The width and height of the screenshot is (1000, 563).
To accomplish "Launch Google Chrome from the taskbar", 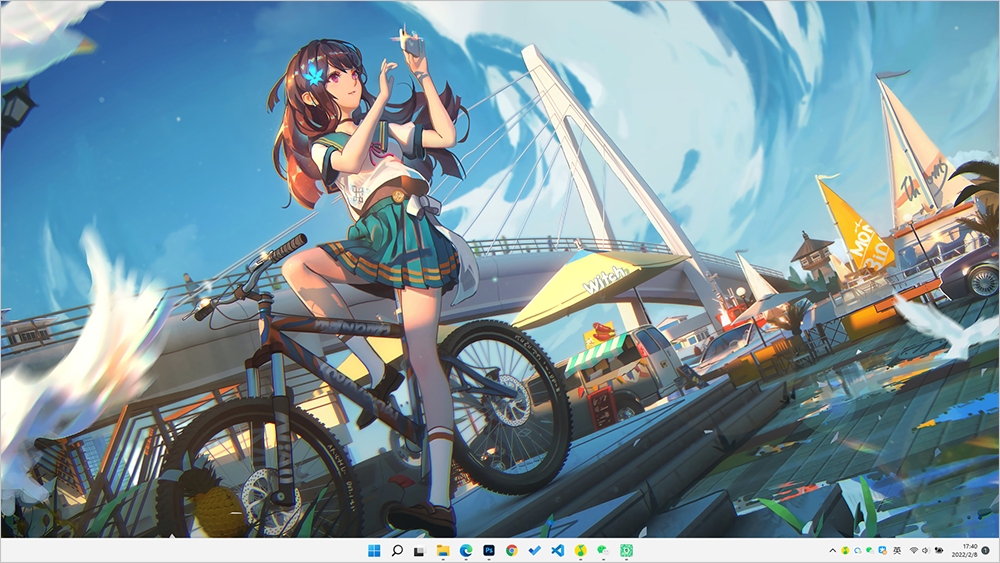I will 511,550.
